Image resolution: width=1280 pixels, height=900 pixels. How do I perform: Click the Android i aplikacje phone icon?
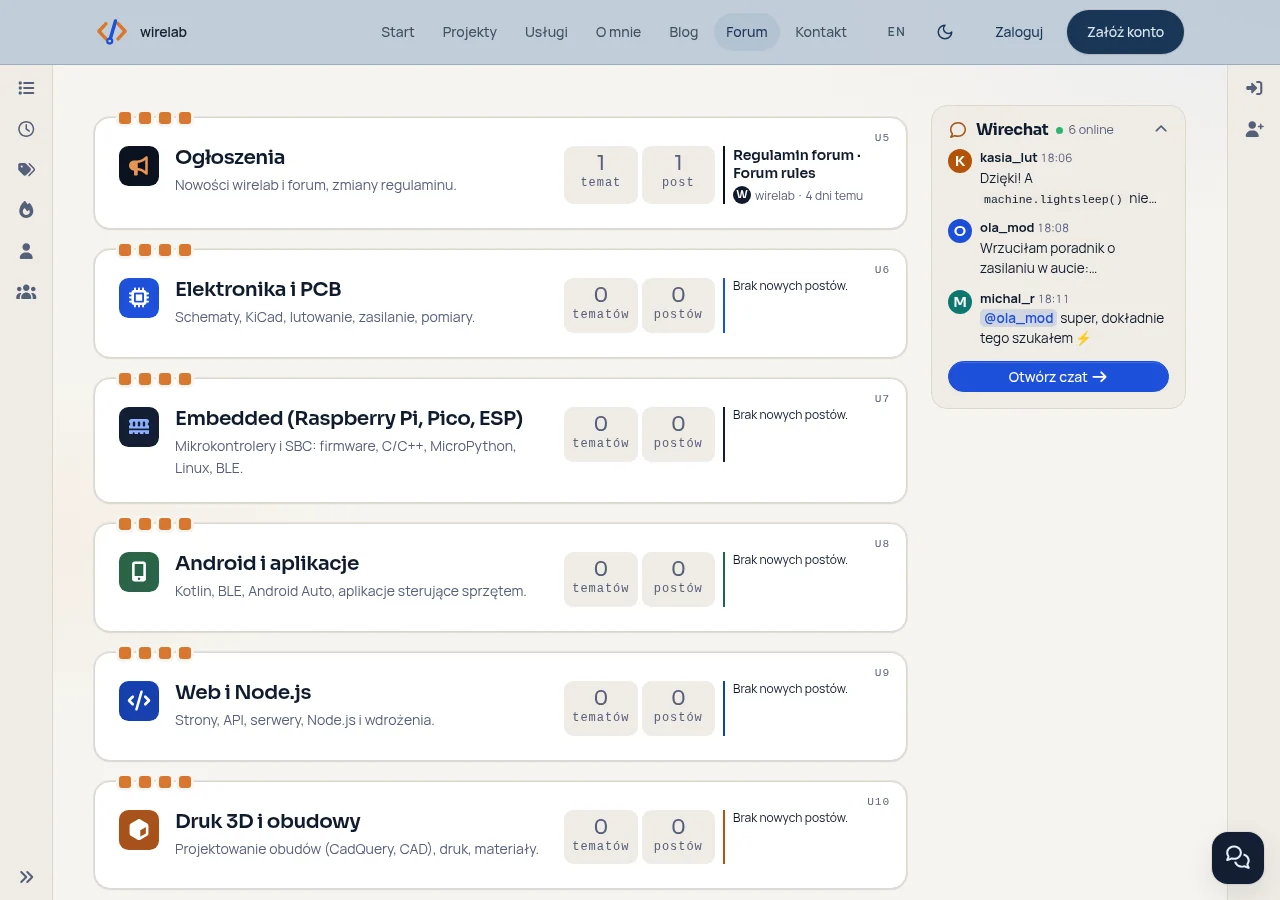pos(139,572)
